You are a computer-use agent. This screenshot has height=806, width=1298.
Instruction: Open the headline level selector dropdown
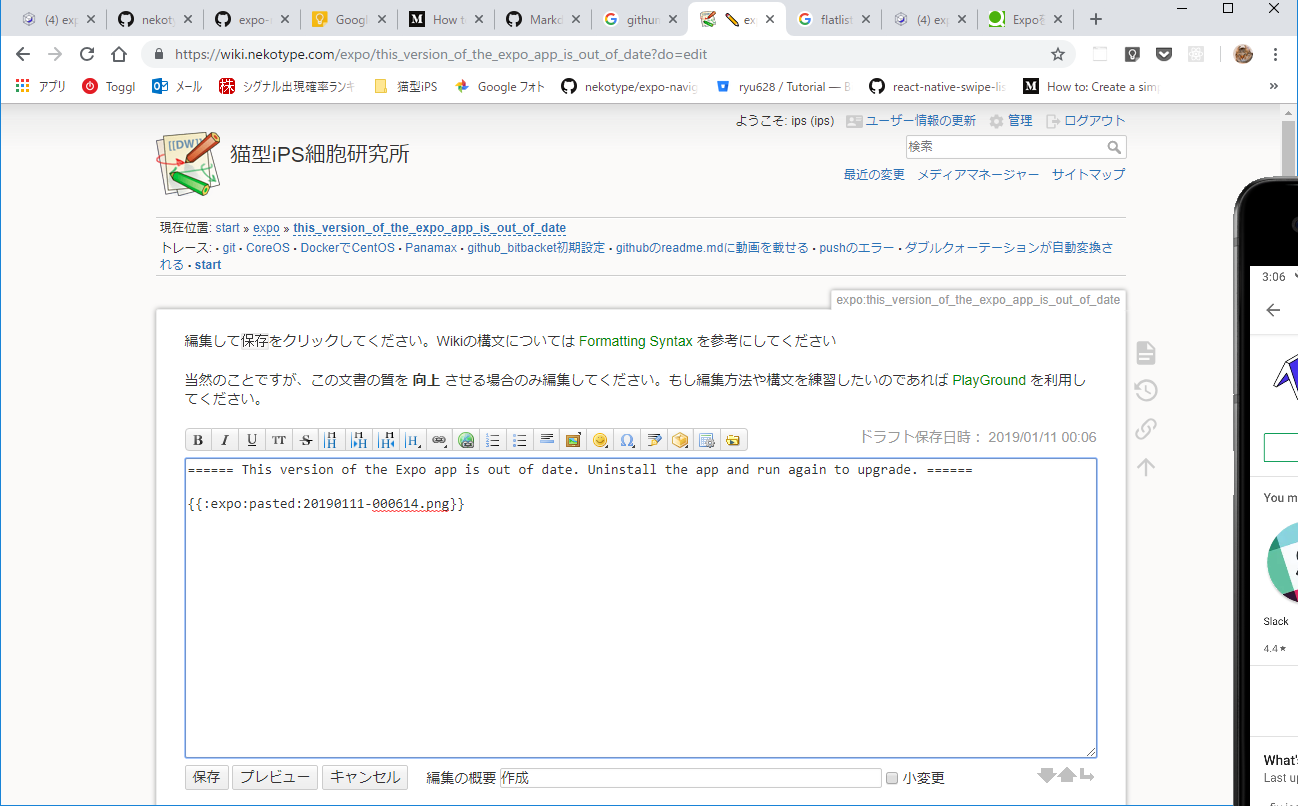click(412, 439)
